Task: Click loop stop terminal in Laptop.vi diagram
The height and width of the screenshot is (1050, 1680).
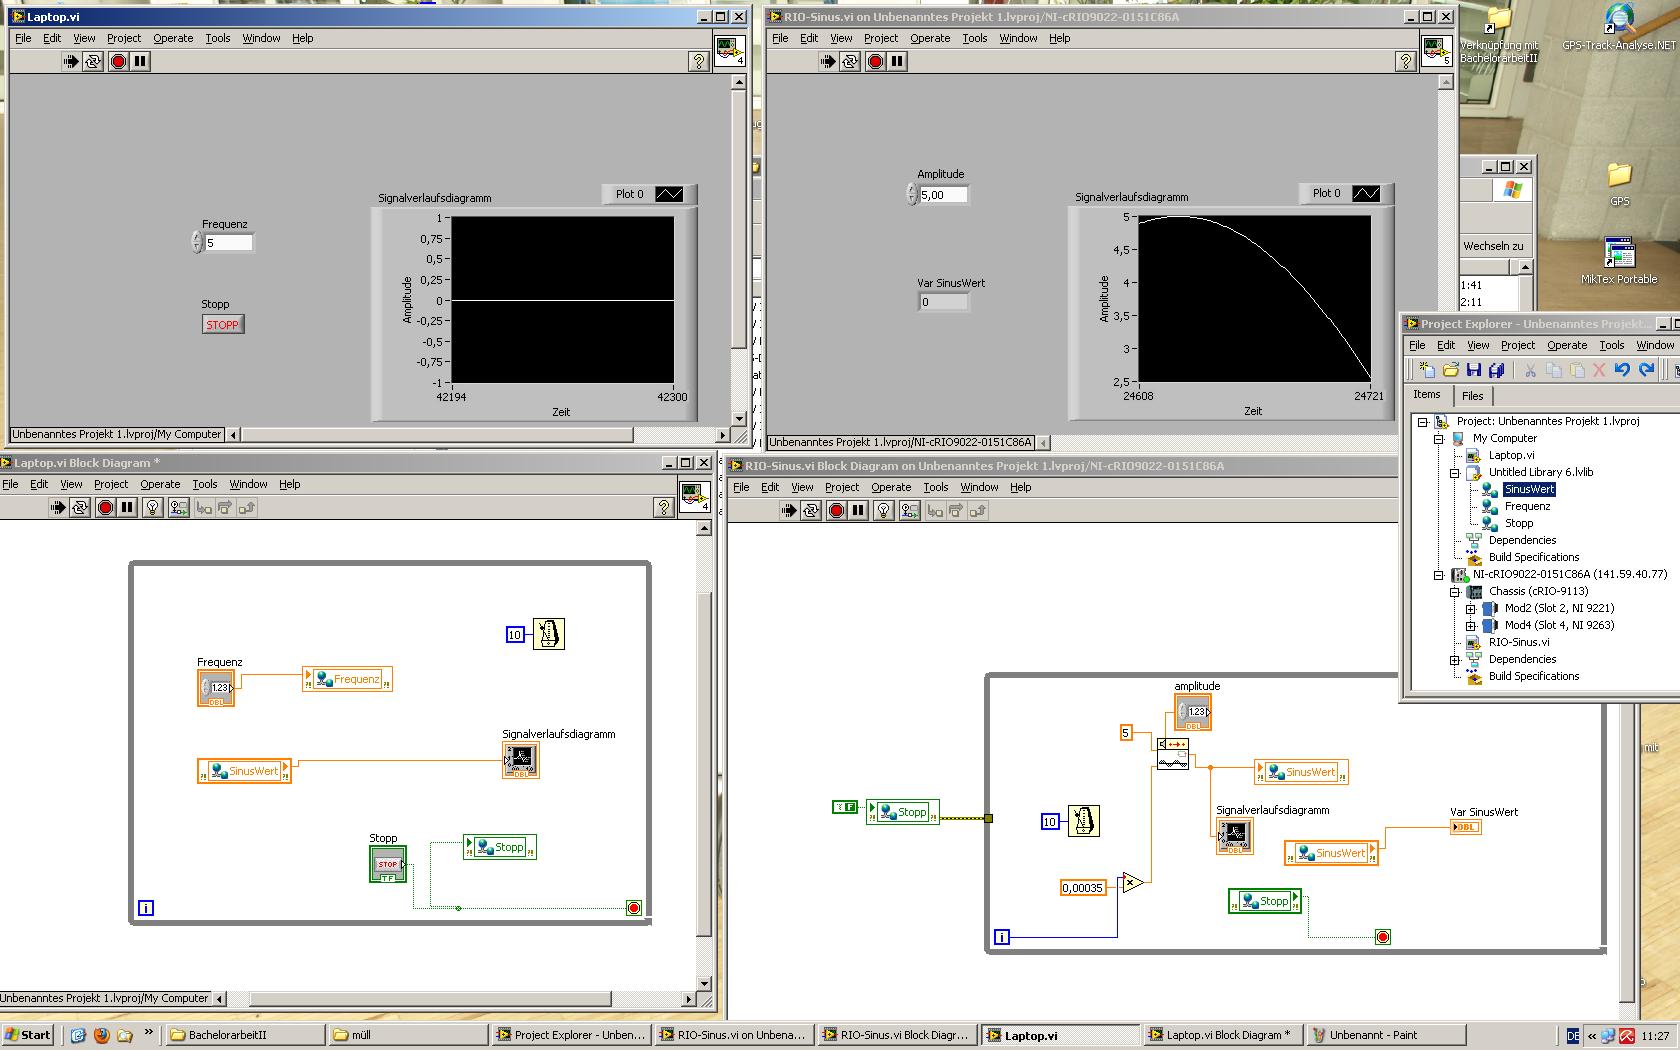Action: [633, 908]
